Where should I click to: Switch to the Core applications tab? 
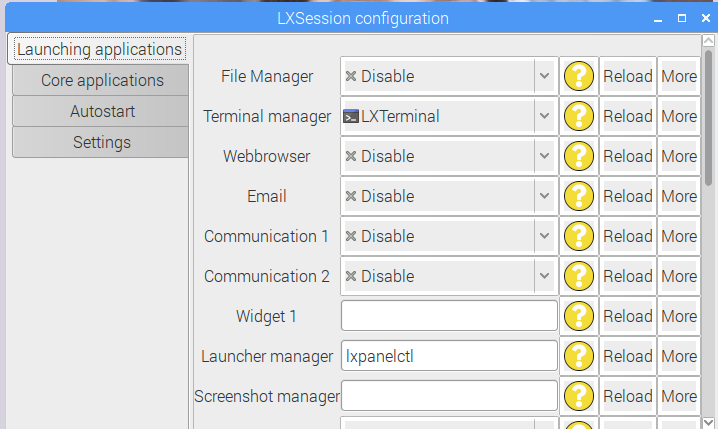pyautogui.click(x=101, y=80)
